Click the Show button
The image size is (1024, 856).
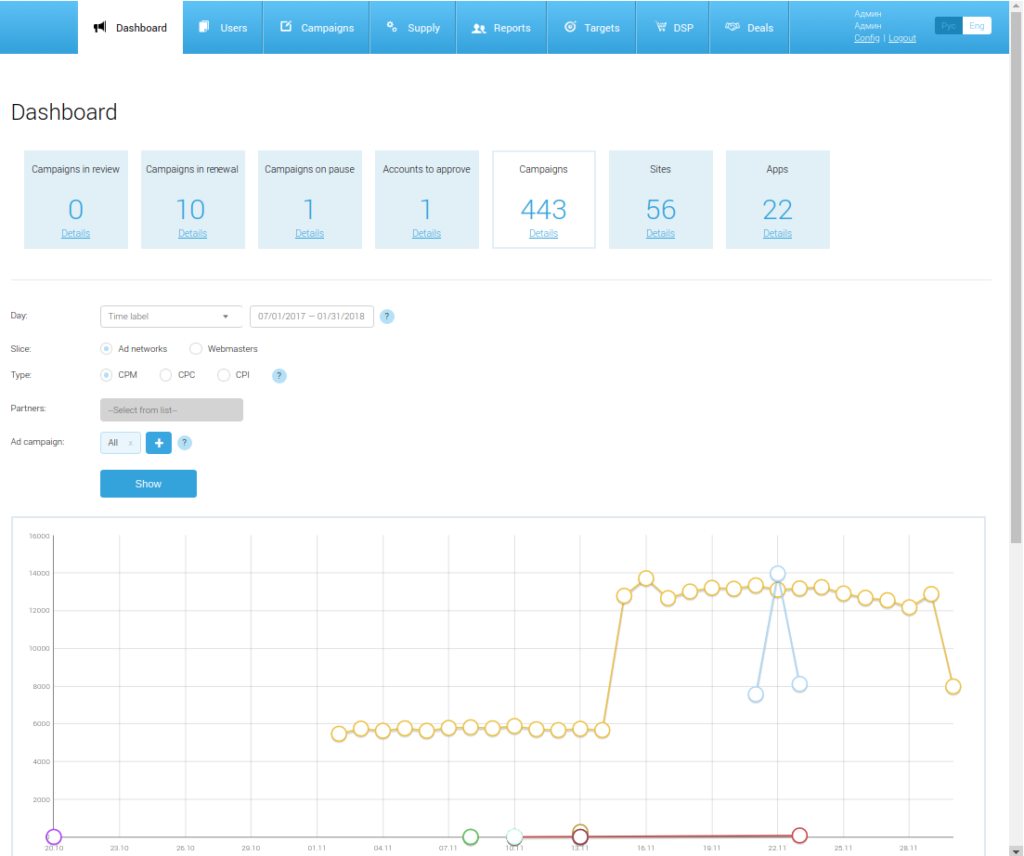(x=148, y=484)
